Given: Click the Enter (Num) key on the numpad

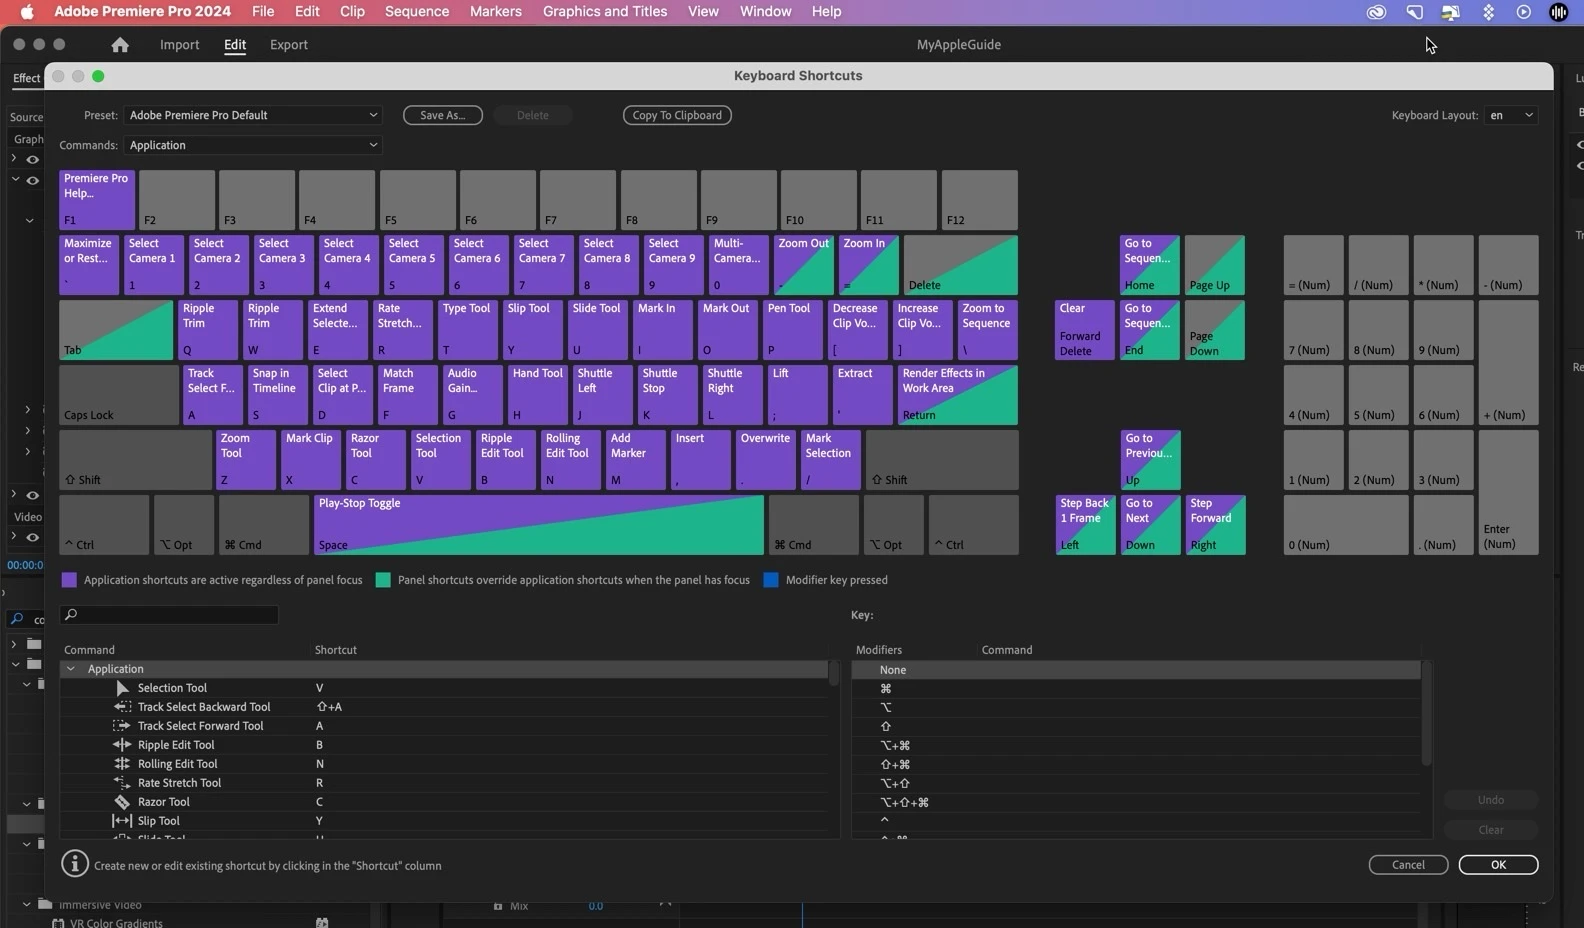Looking at the screenshot, I should point(1509,492).
